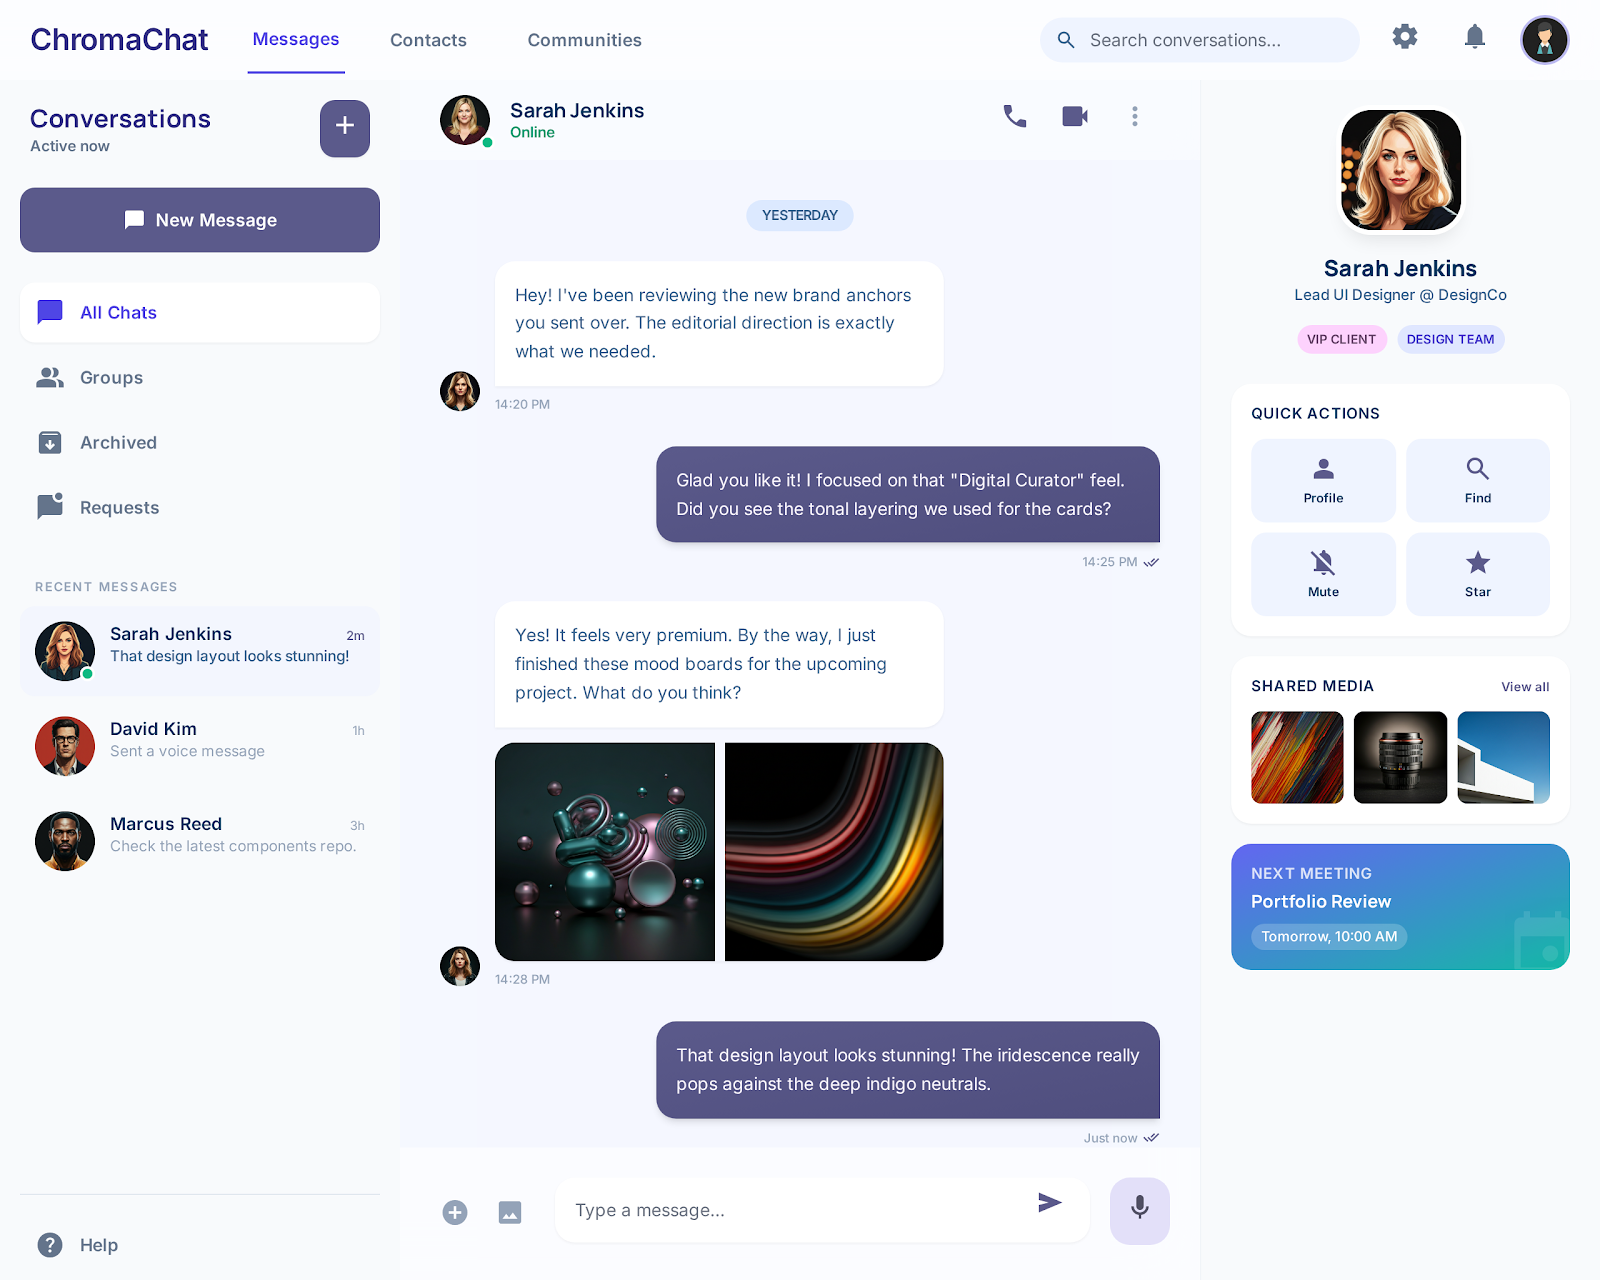This screenshot has height=1280, width=1600.
Task: Open settings gear icon
Action: click(1405, 38)
